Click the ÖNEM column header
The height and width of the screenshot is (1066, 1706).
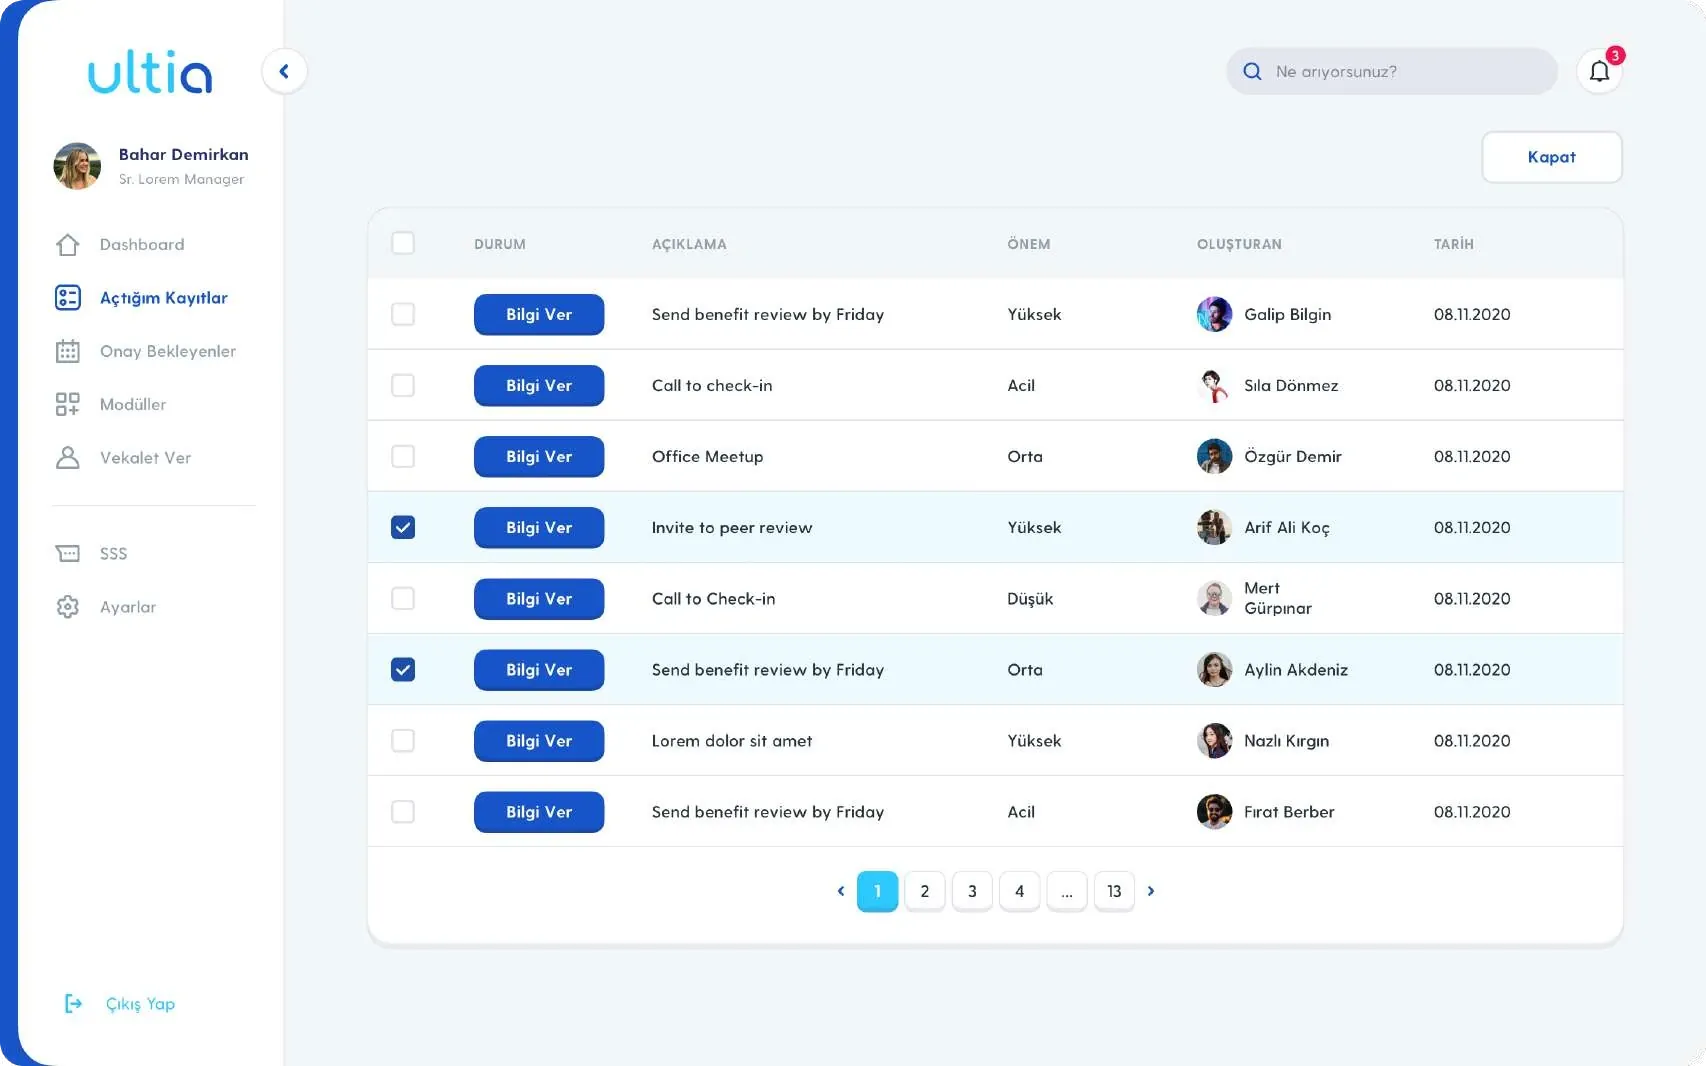(1029, 244)
